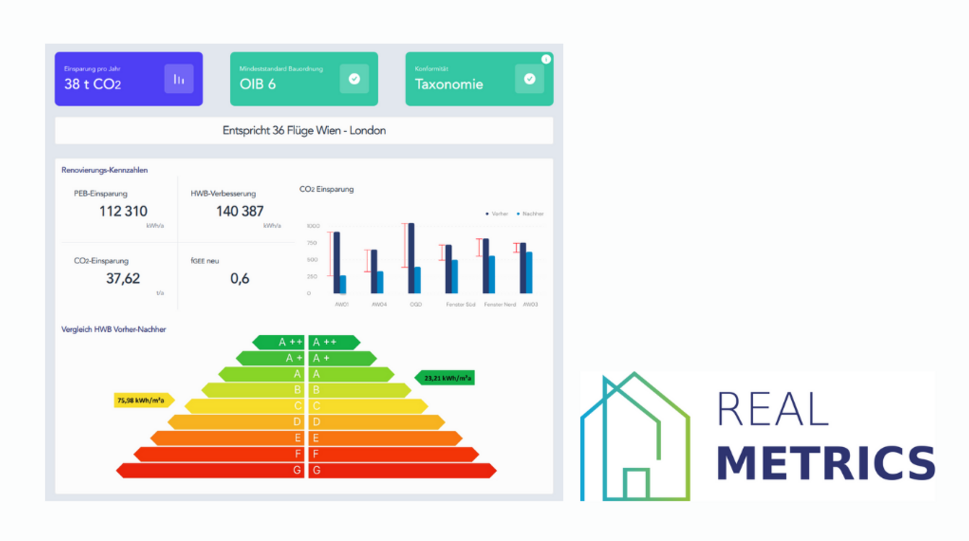Click the right A++ energy class bar
The height and width of the screenshot is (541, 969).
[x=334, y=342]
